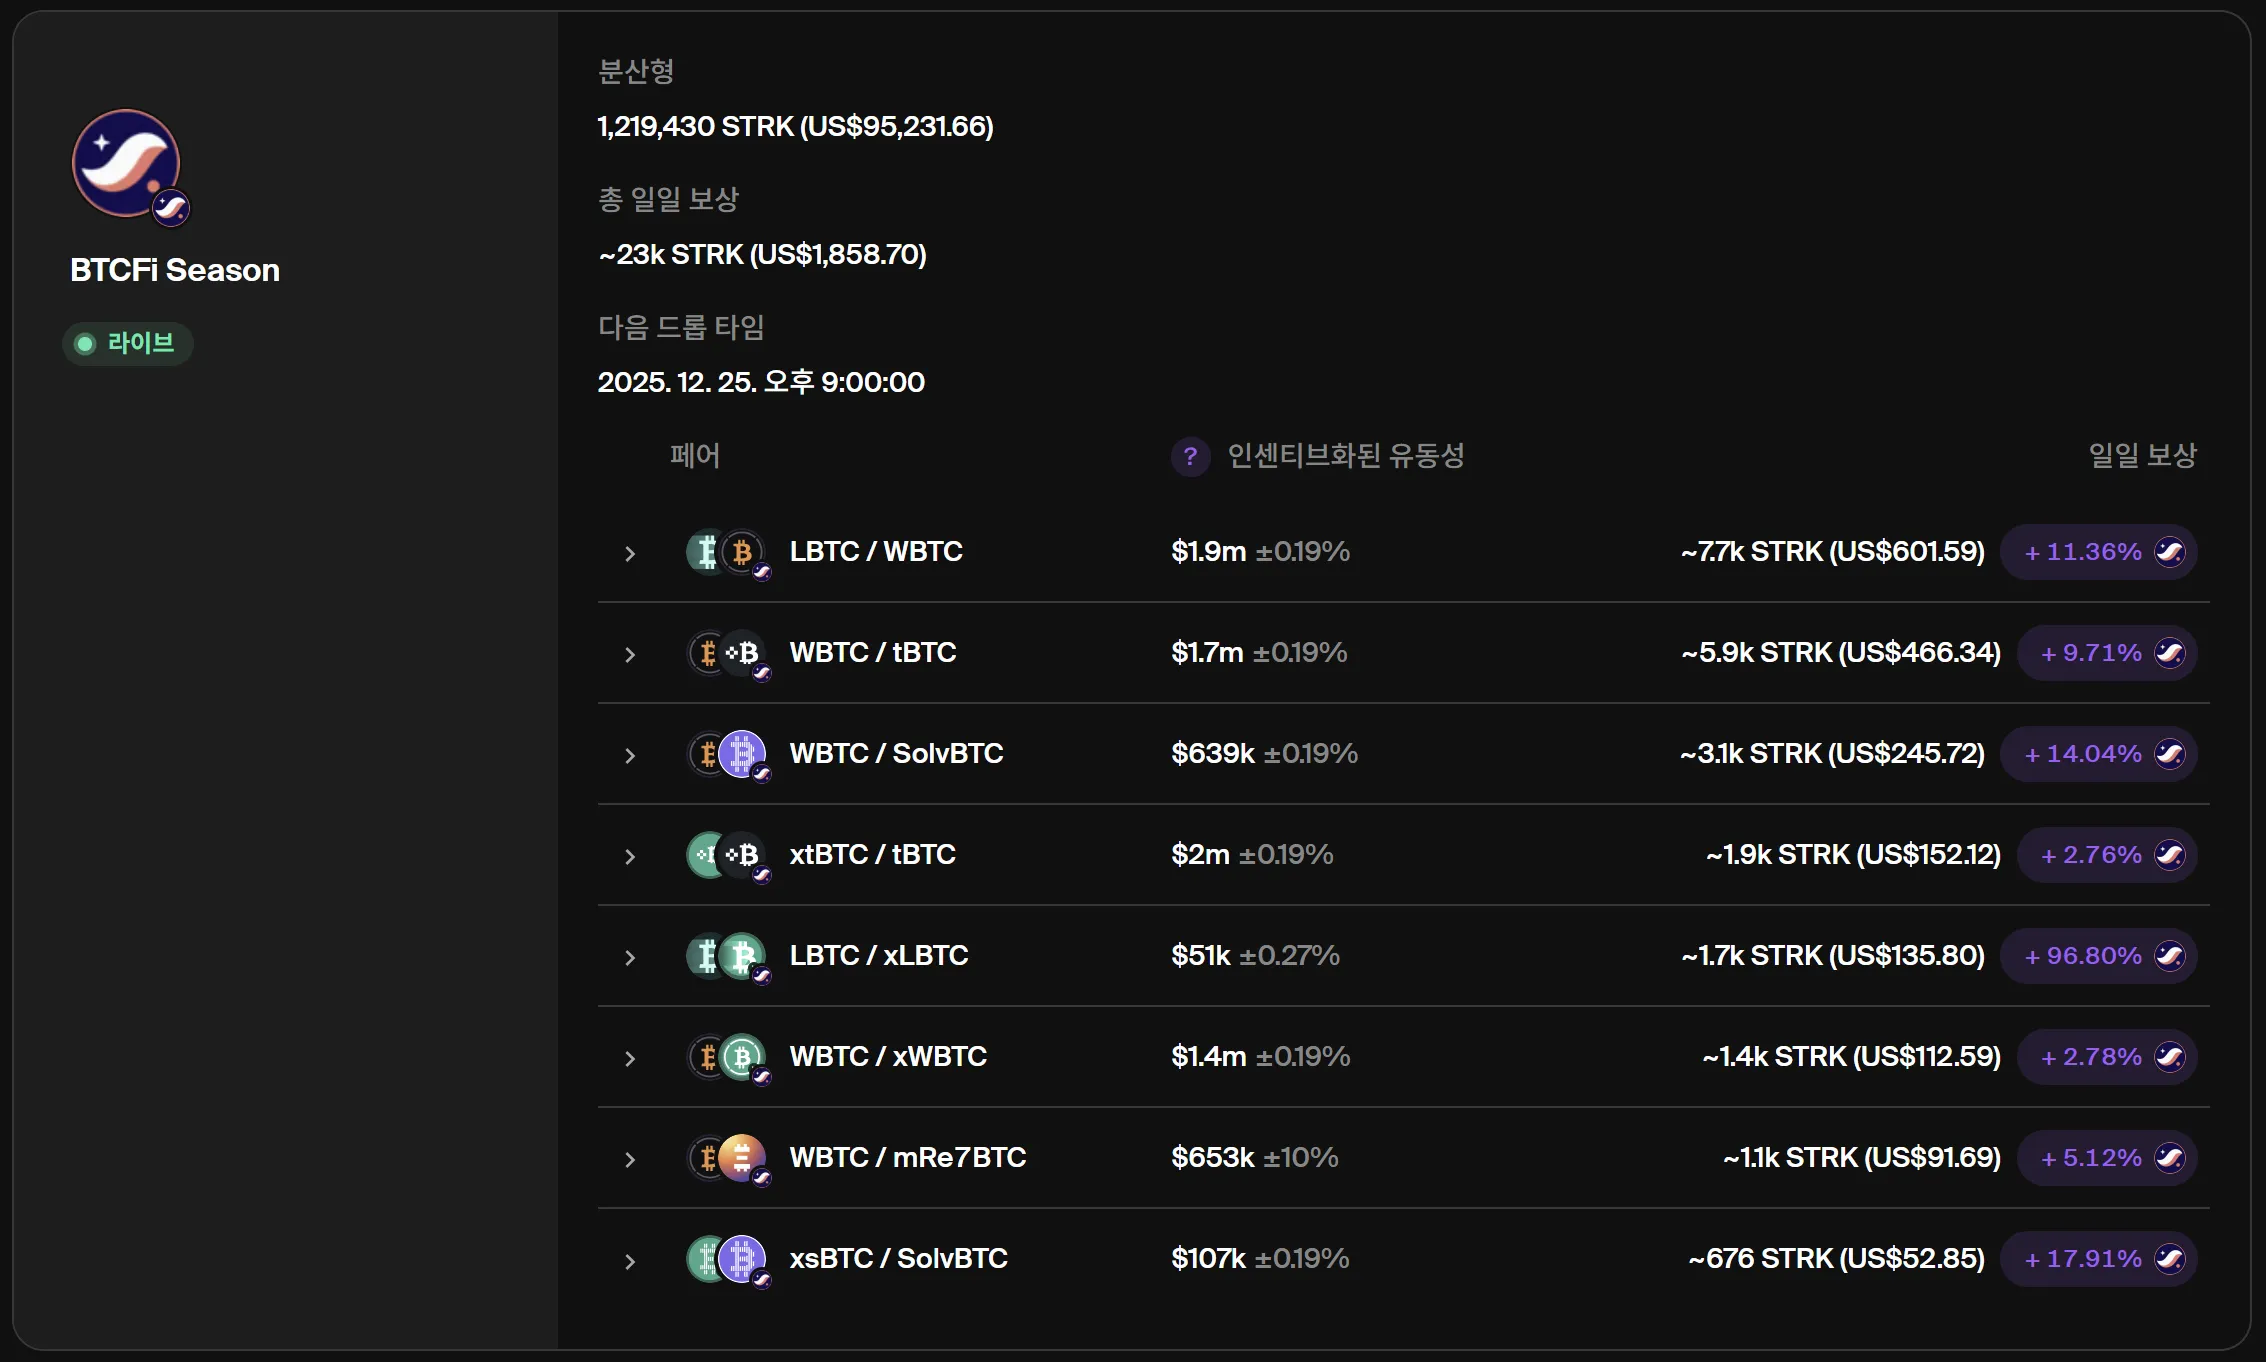The width and height of the screenshot is (2266, 1362).
Task: Click the WBTC / tBTC token pair icon
Action: coord(726,653)
